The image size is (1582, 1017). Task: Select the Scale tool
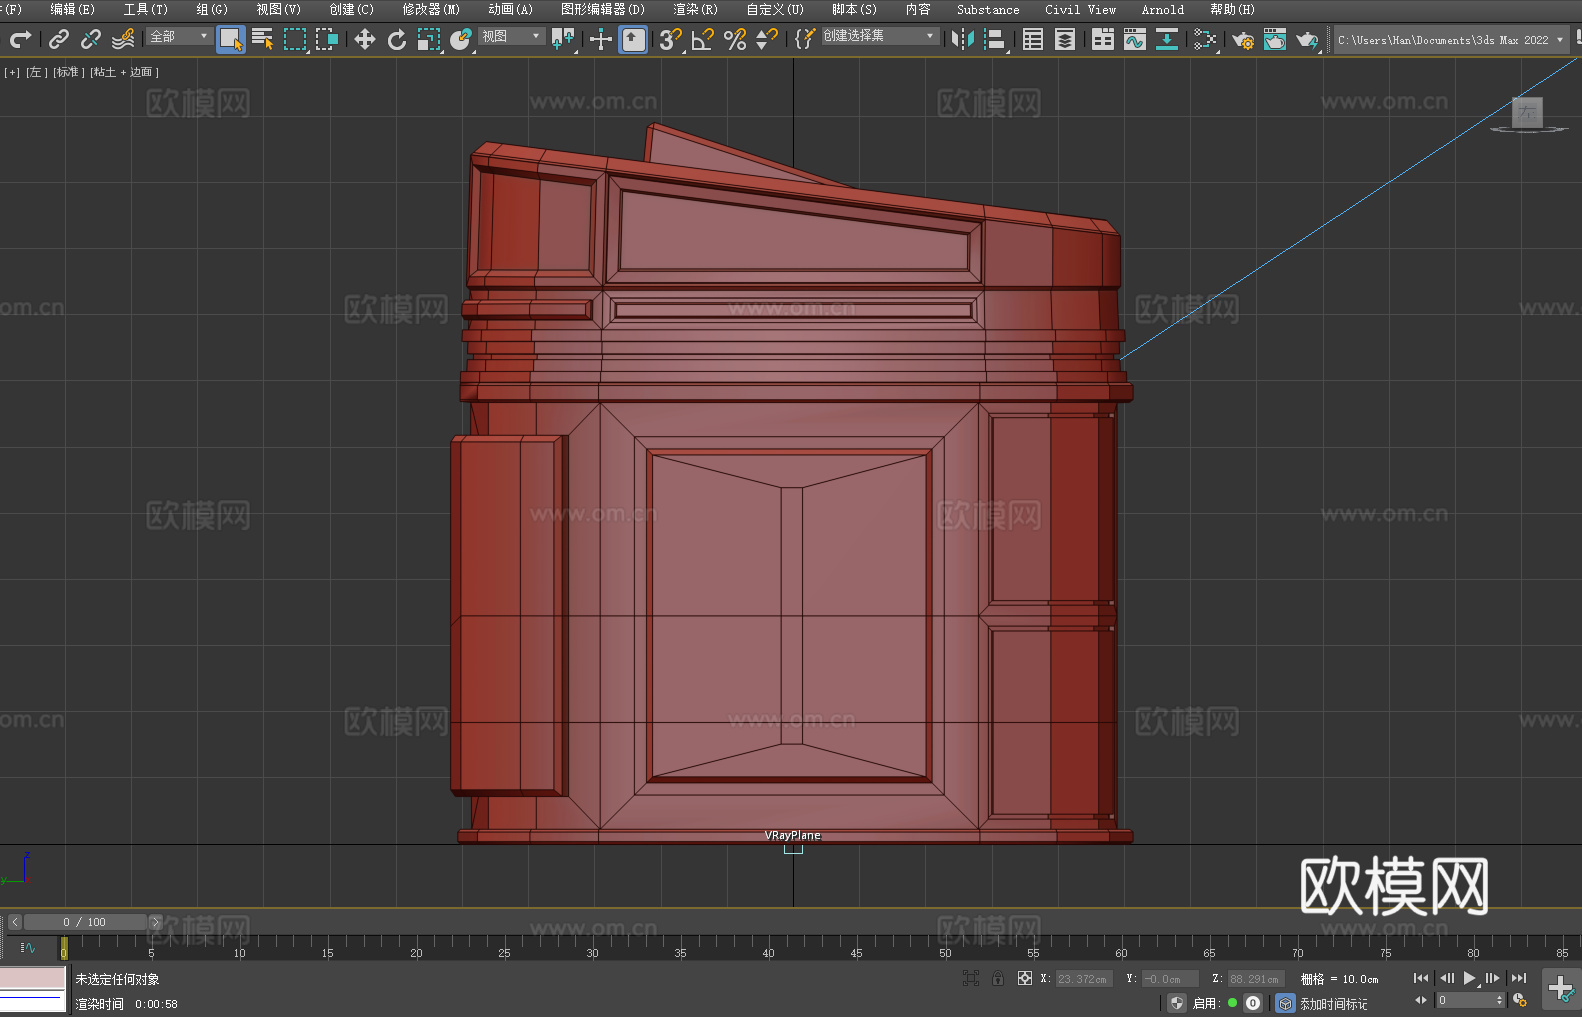pyautogui.click(x=429, y=39)
